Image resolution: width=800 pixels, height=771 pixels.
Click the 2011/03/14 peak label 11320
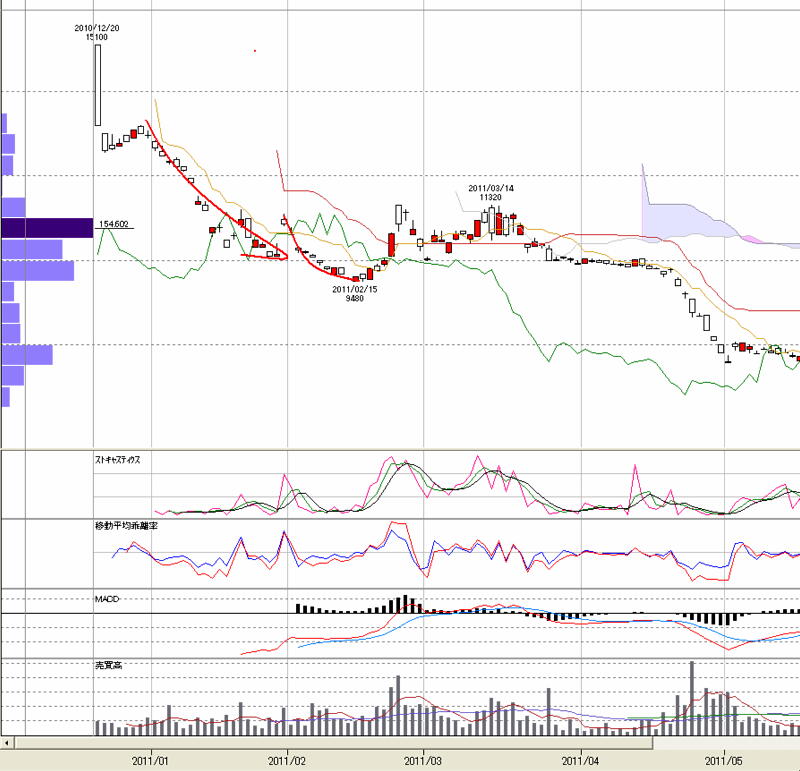pos(491,192)
